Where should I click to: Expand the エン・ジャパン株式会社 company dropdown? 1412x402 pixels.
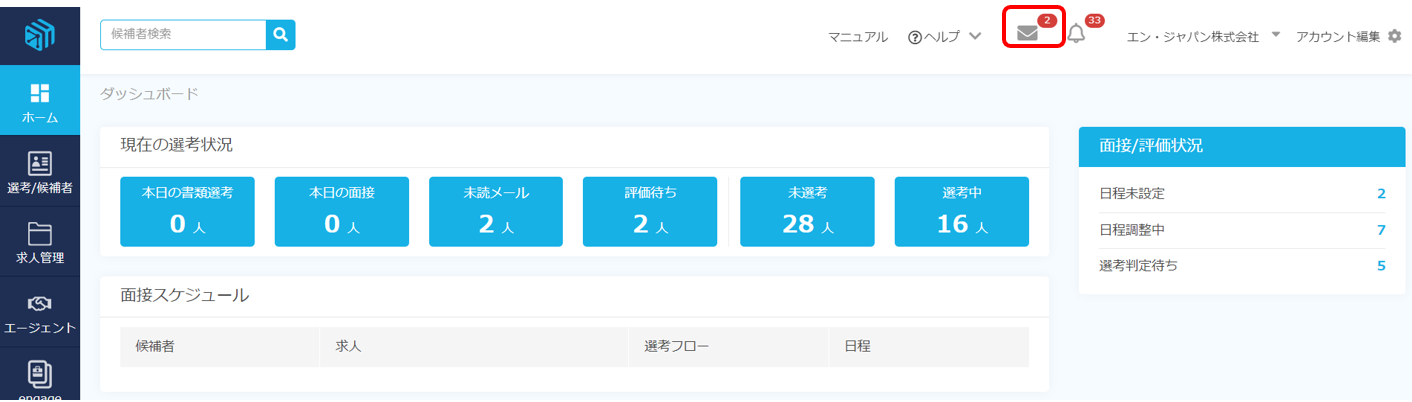coord(1203,36)
